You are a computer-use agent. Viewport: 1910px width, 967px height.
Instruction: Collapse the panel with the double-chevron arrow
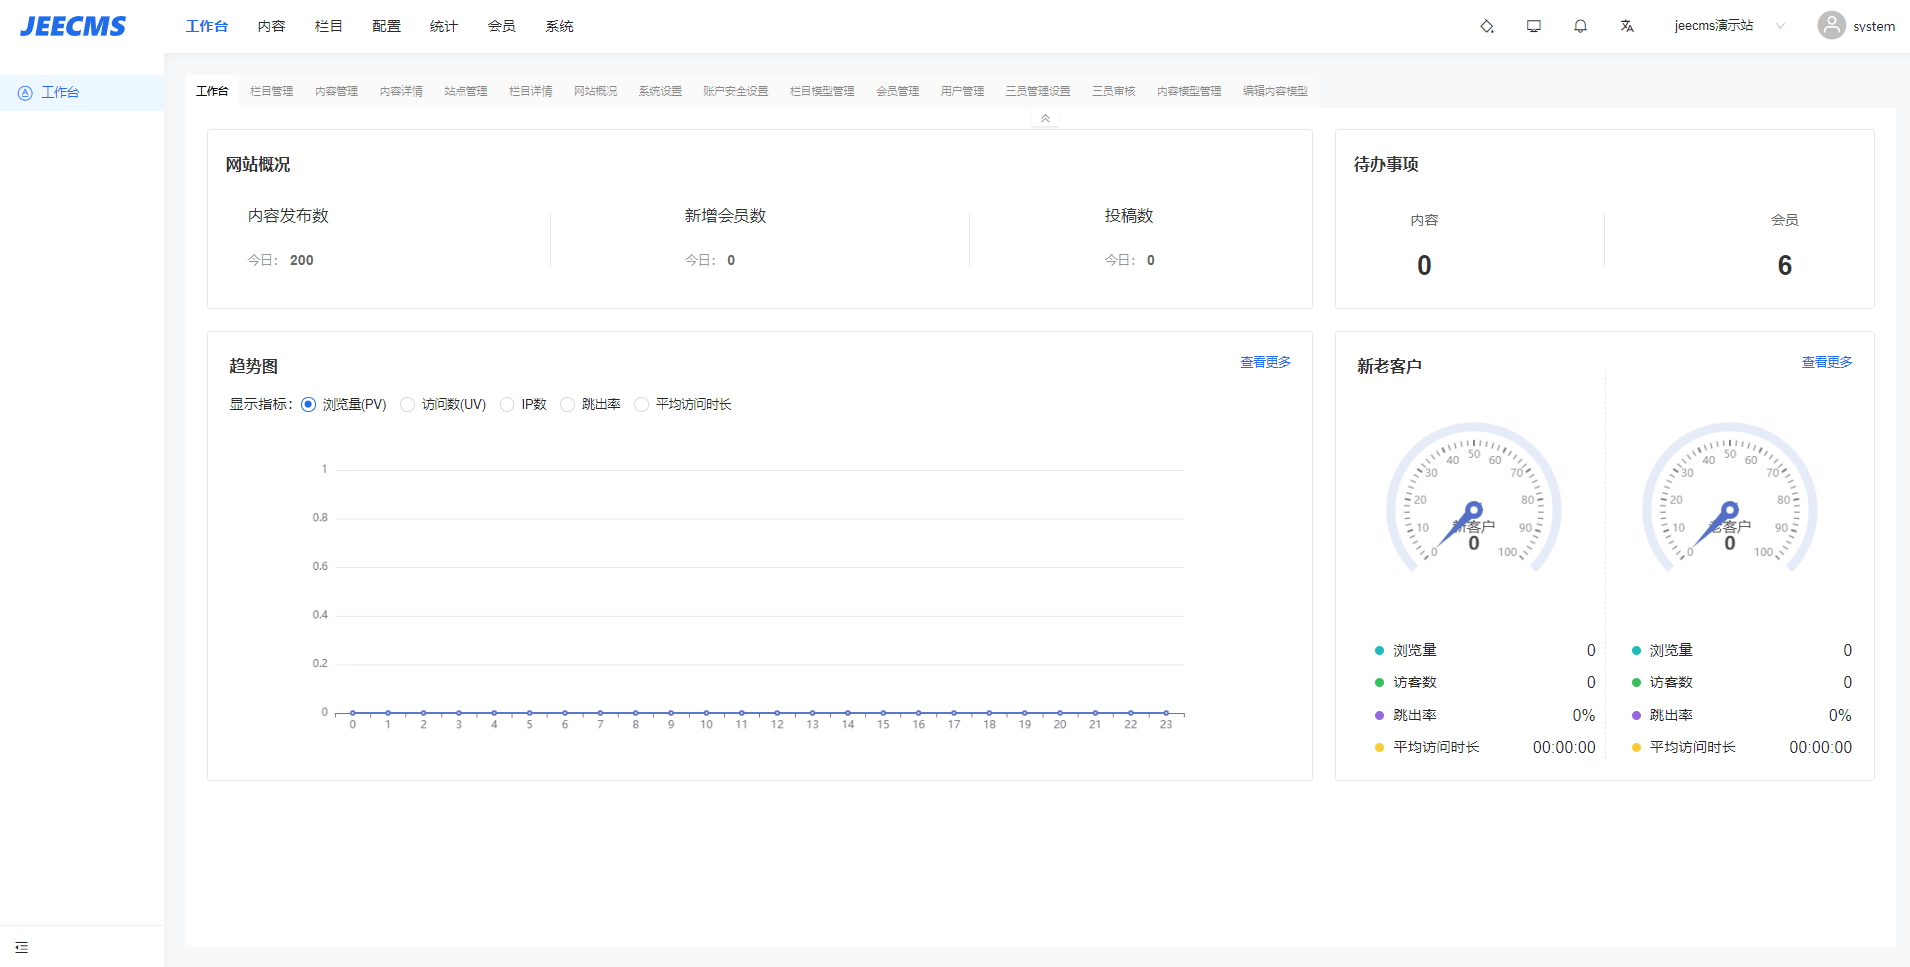tap(1045, 118)
